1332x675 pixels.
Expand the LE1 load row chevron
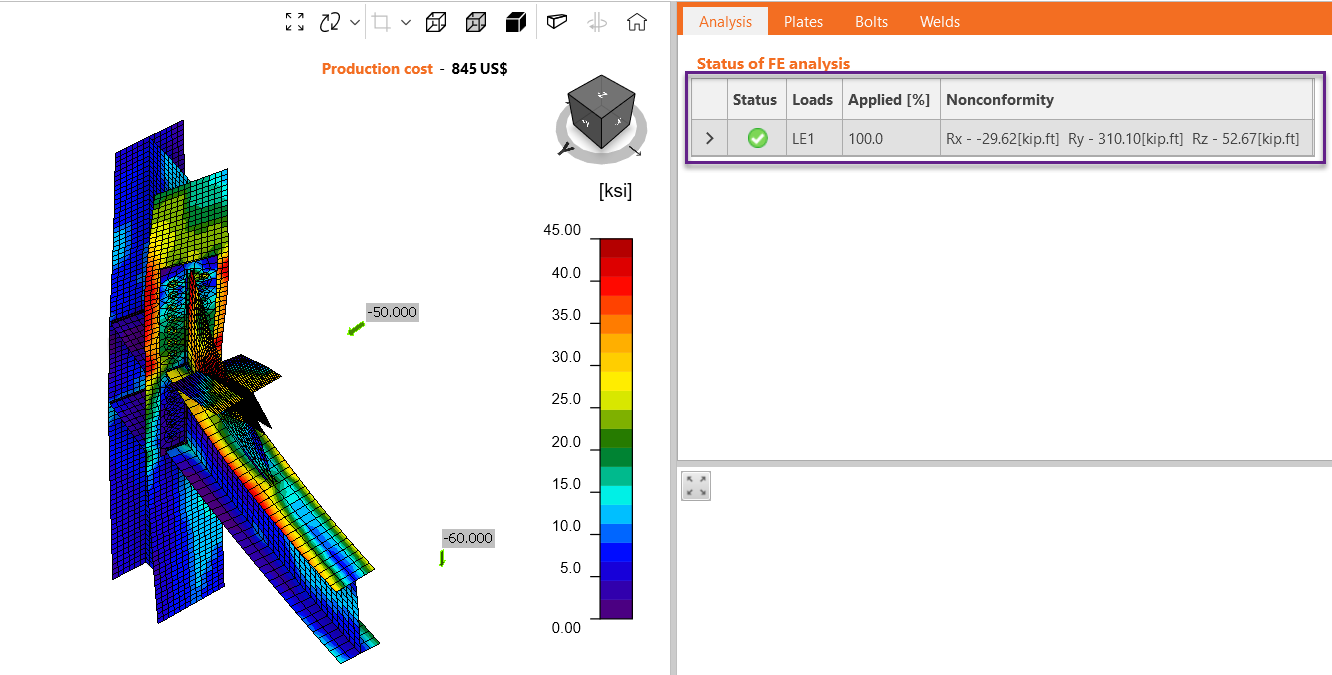tap(710, 139)
